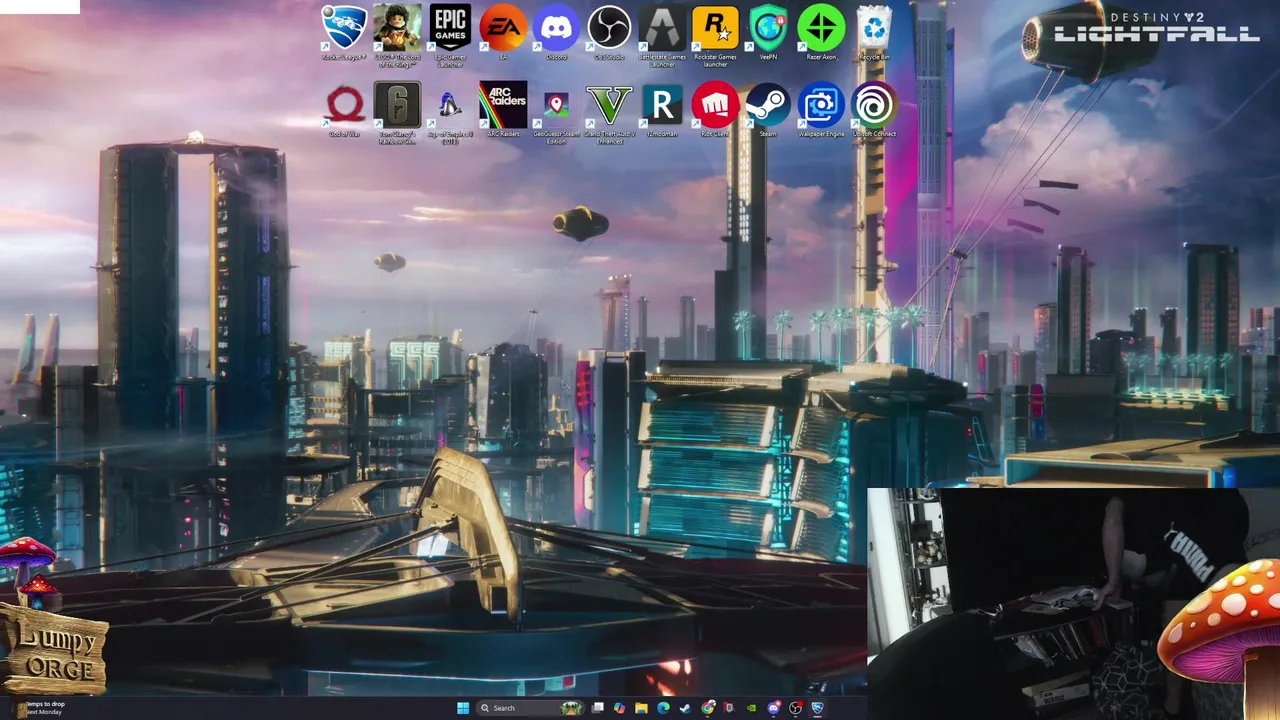
Task: Select the Recycle Bin desktop icon
Action: pos(874,34)
